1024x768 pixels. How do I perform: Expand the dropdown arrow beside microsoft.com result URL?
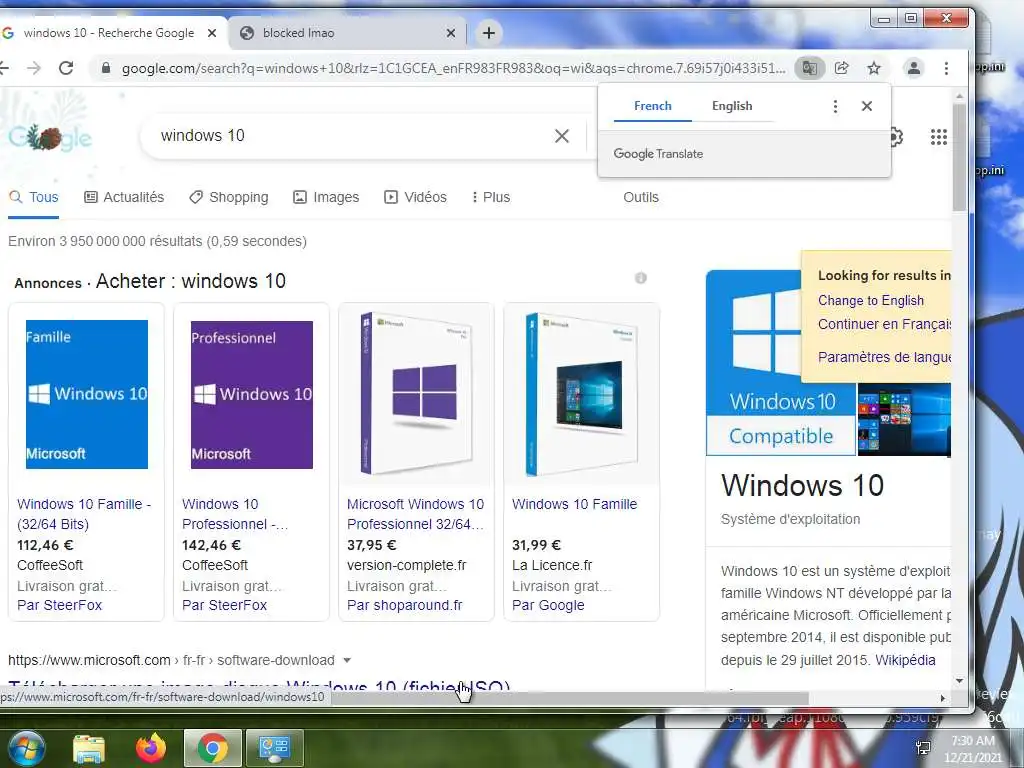pos(347,660)
